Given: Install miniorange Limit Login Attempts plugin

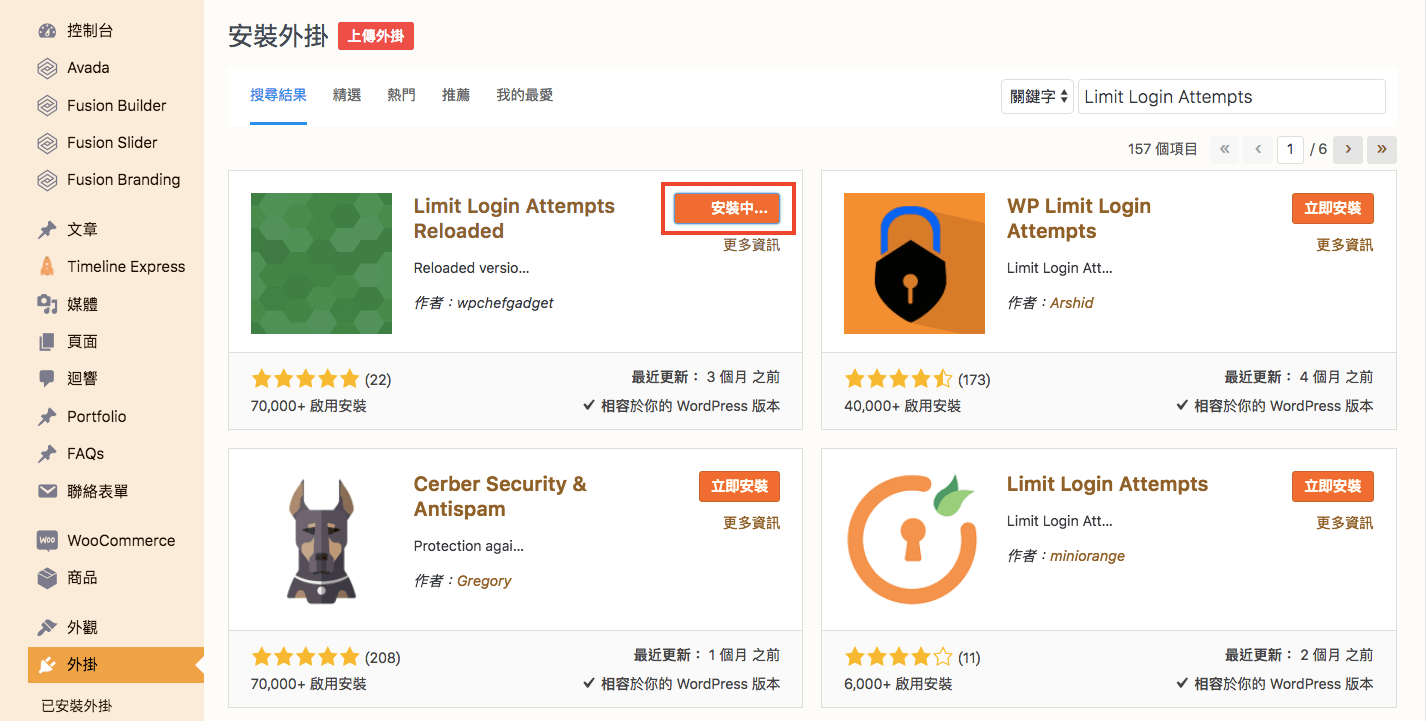Looking at the screenshot, I should click(x=1333, y=486).
